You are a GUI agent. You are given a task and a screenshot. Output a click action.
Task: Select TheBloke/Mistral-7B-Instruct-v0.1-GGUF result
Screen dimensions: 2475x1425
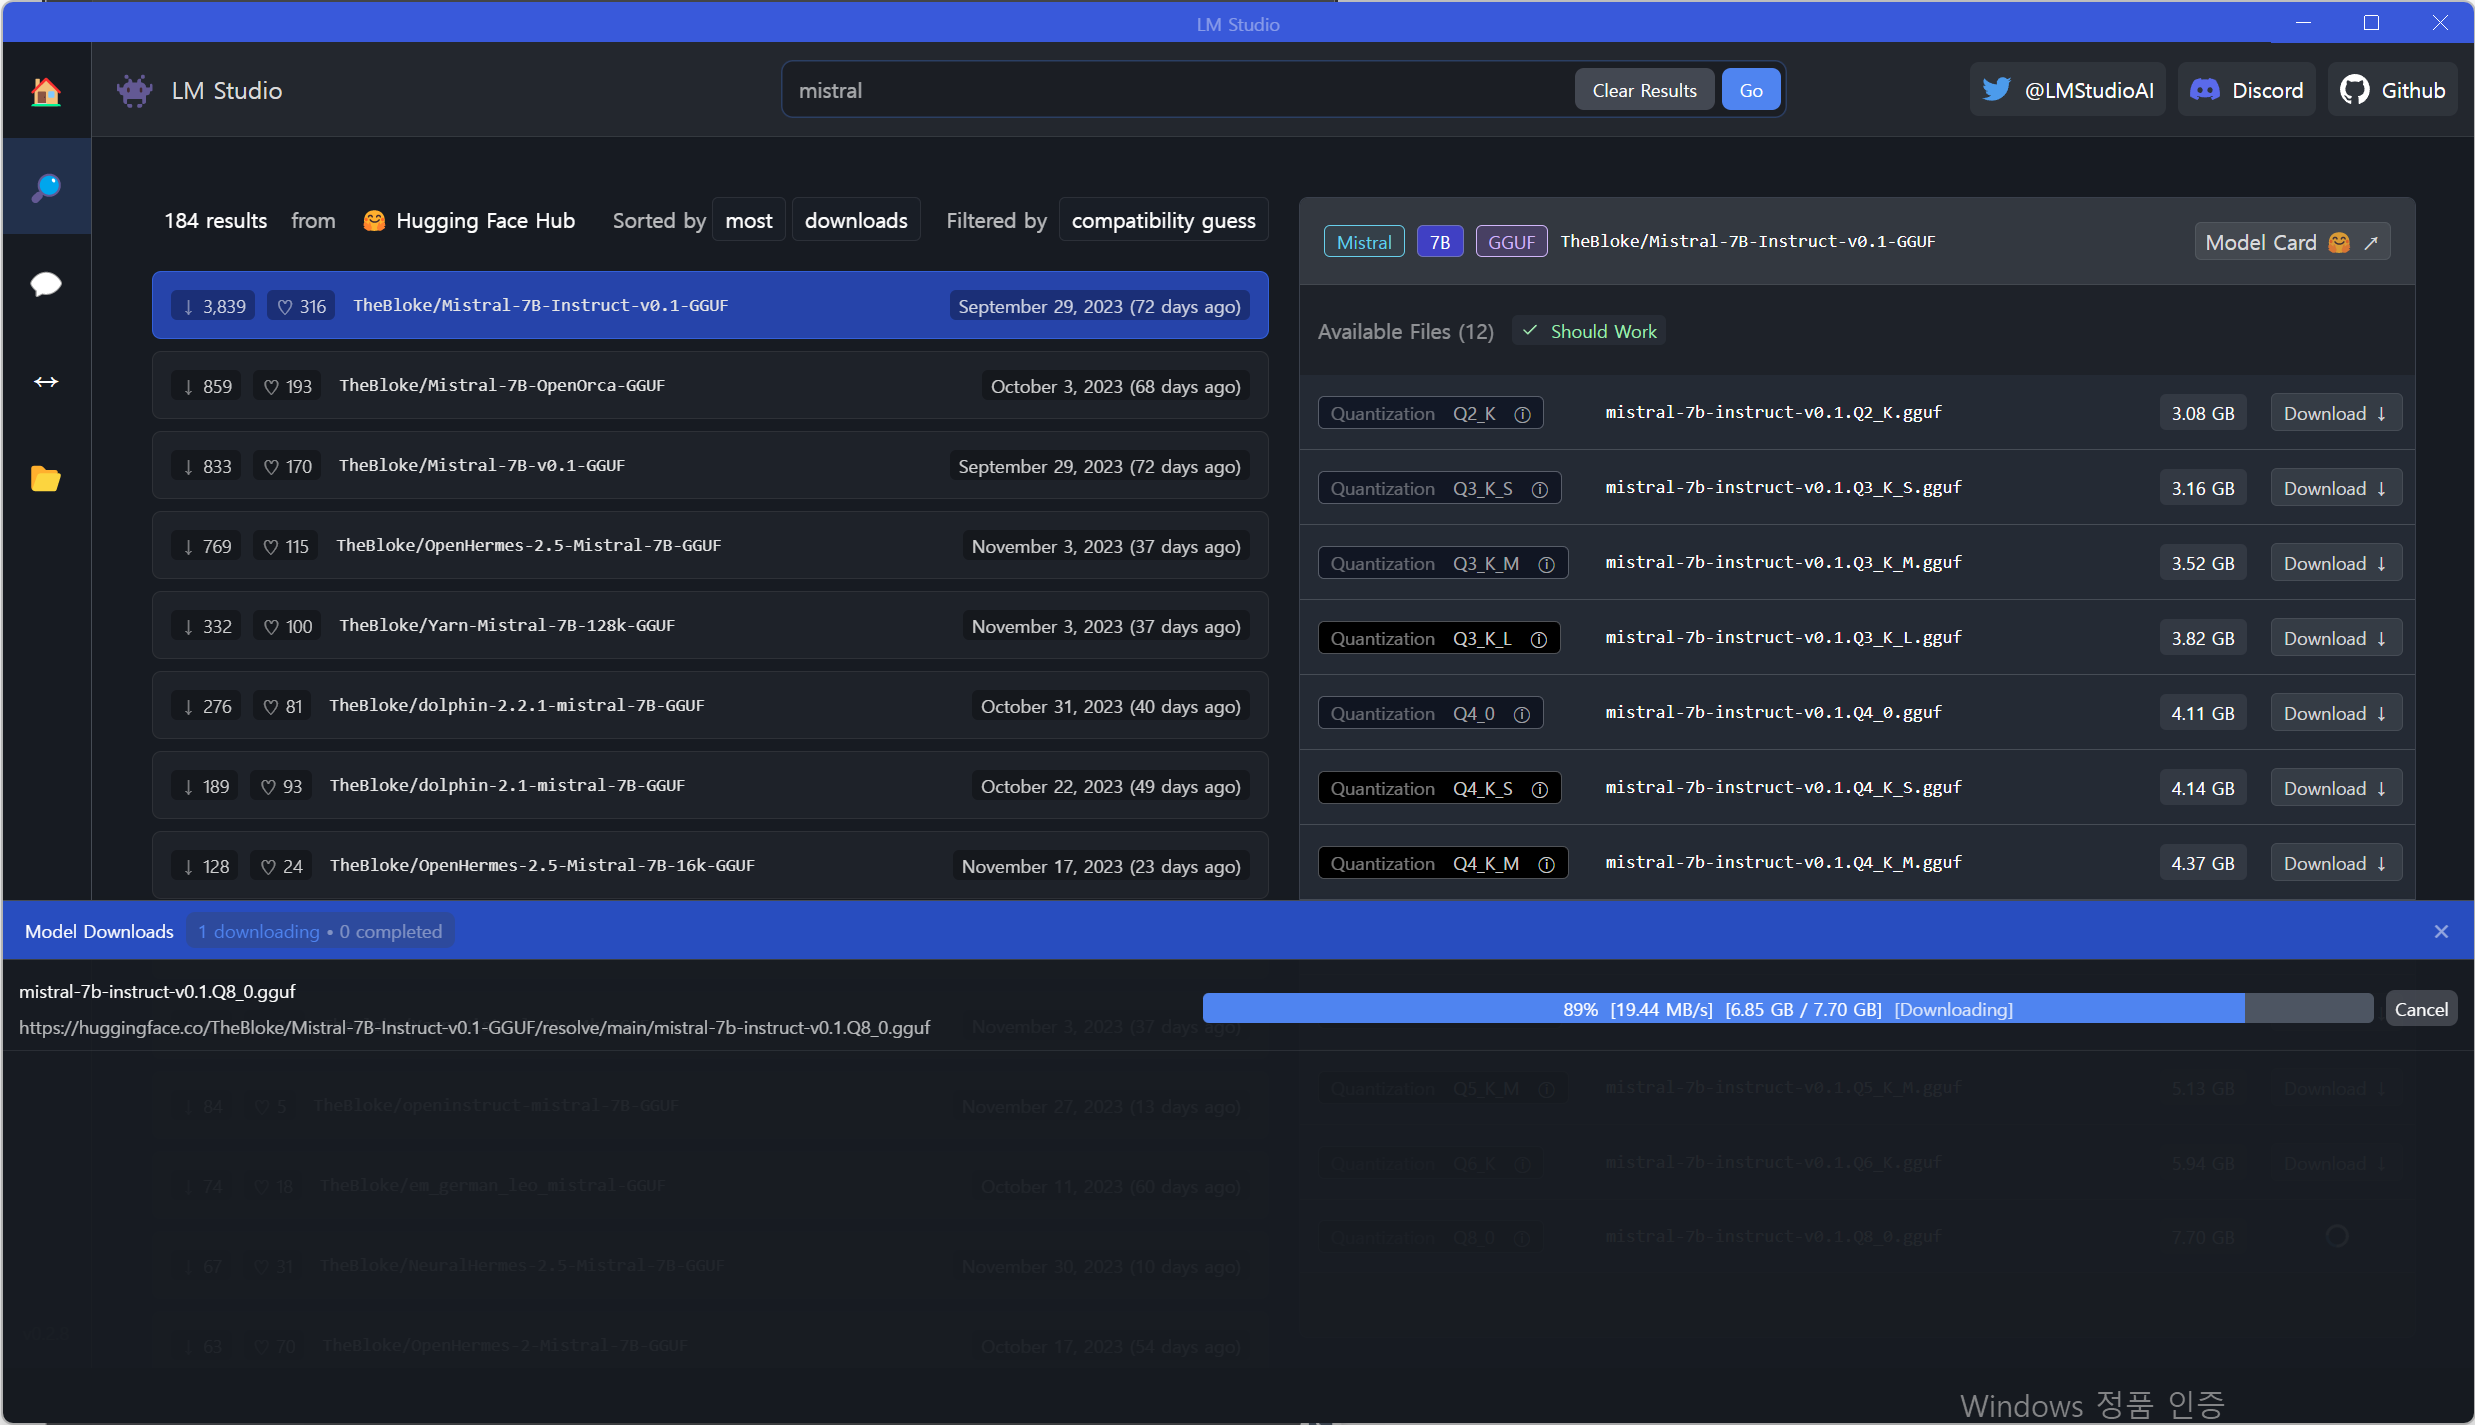point(710,305)
